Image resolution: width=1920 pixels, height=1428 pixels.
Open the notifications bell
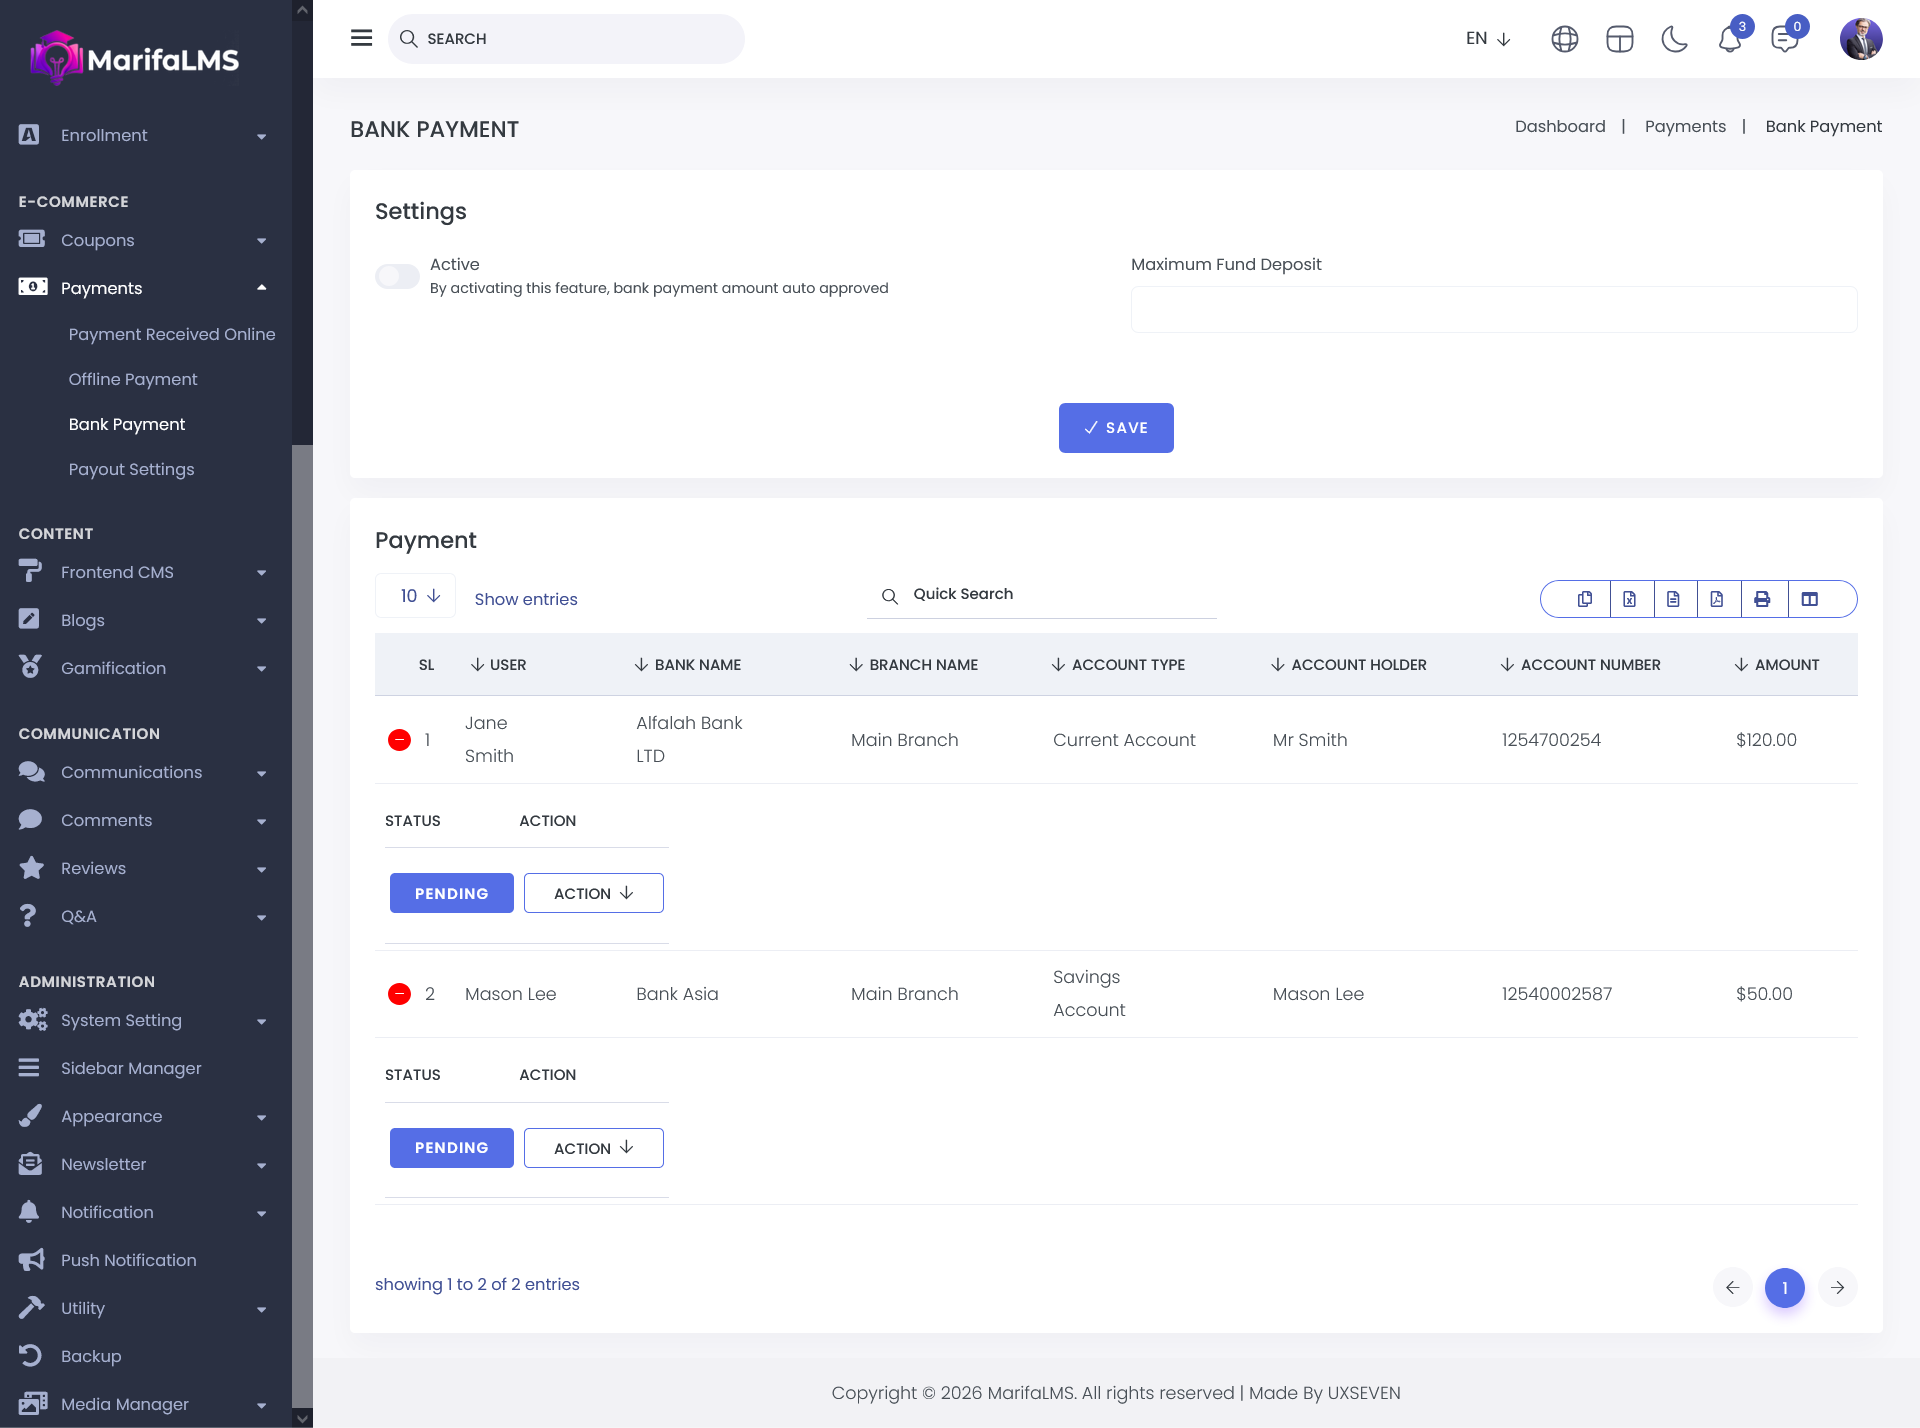coord(1730,39)
